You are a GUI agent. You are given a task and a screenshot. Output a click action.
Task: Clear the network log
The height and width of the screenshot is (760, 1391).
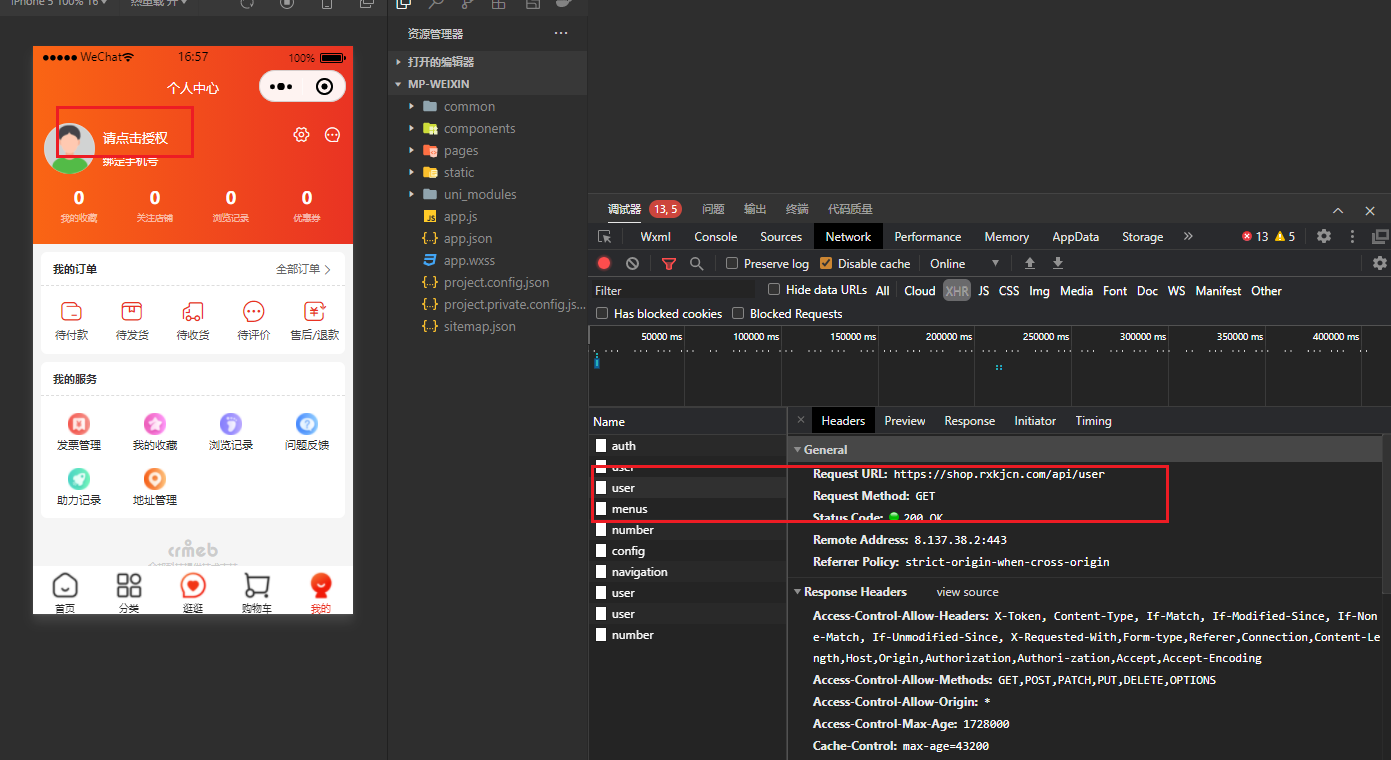point(632,263)
